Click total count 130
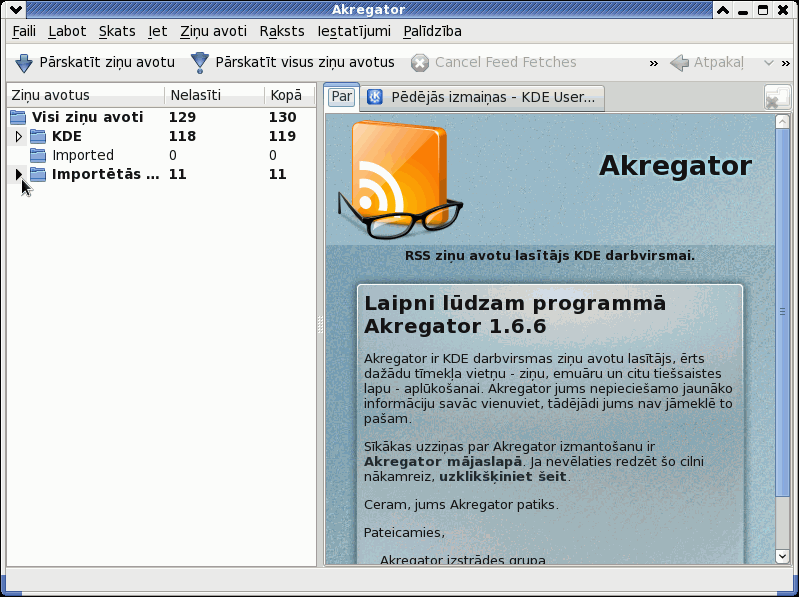This screenshot has width=799, height=597. point(283,117)
